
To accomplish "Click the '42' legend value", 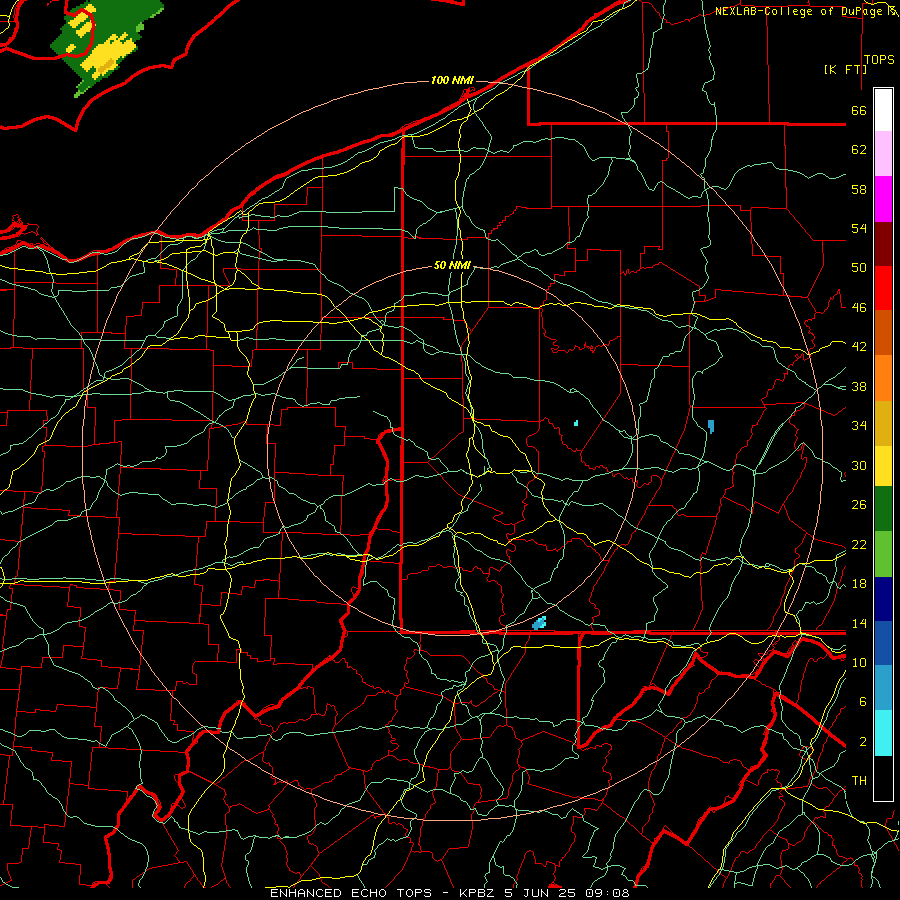I will (859, 347).
